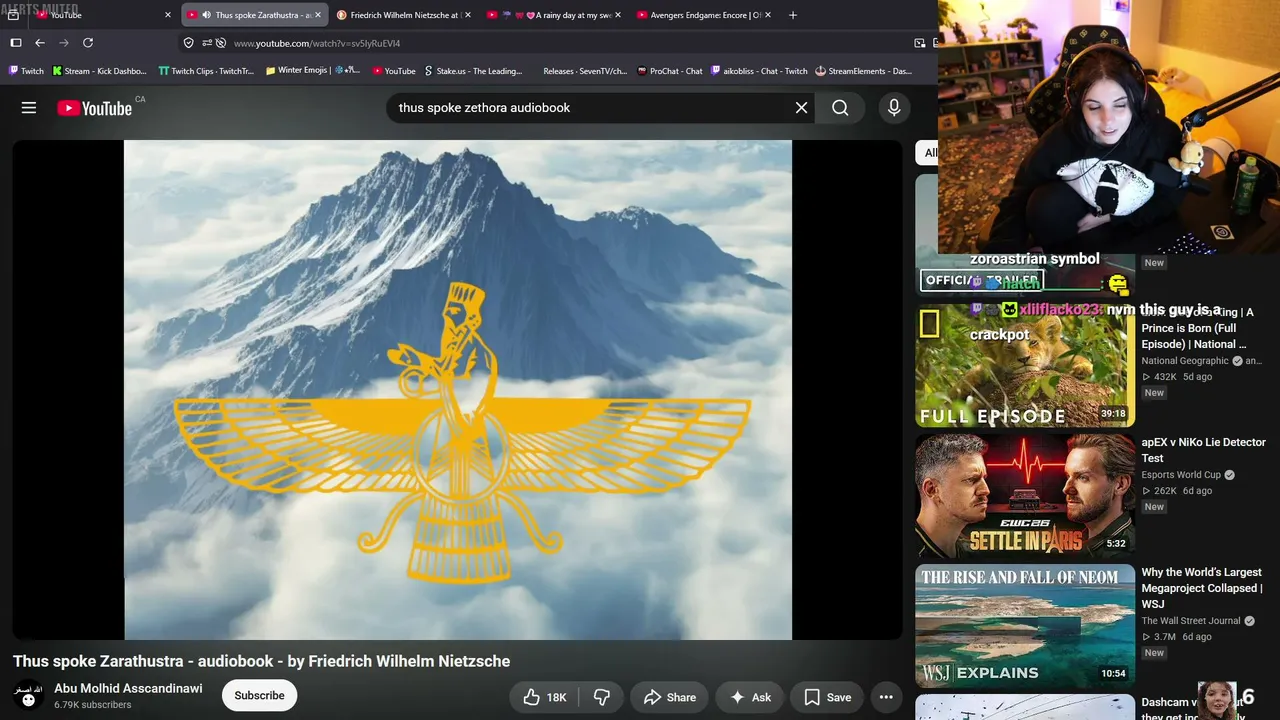Close the Thus spoke Zarathustra tab
Viewport: 1280px width, 720px height.
coord(318,15)
